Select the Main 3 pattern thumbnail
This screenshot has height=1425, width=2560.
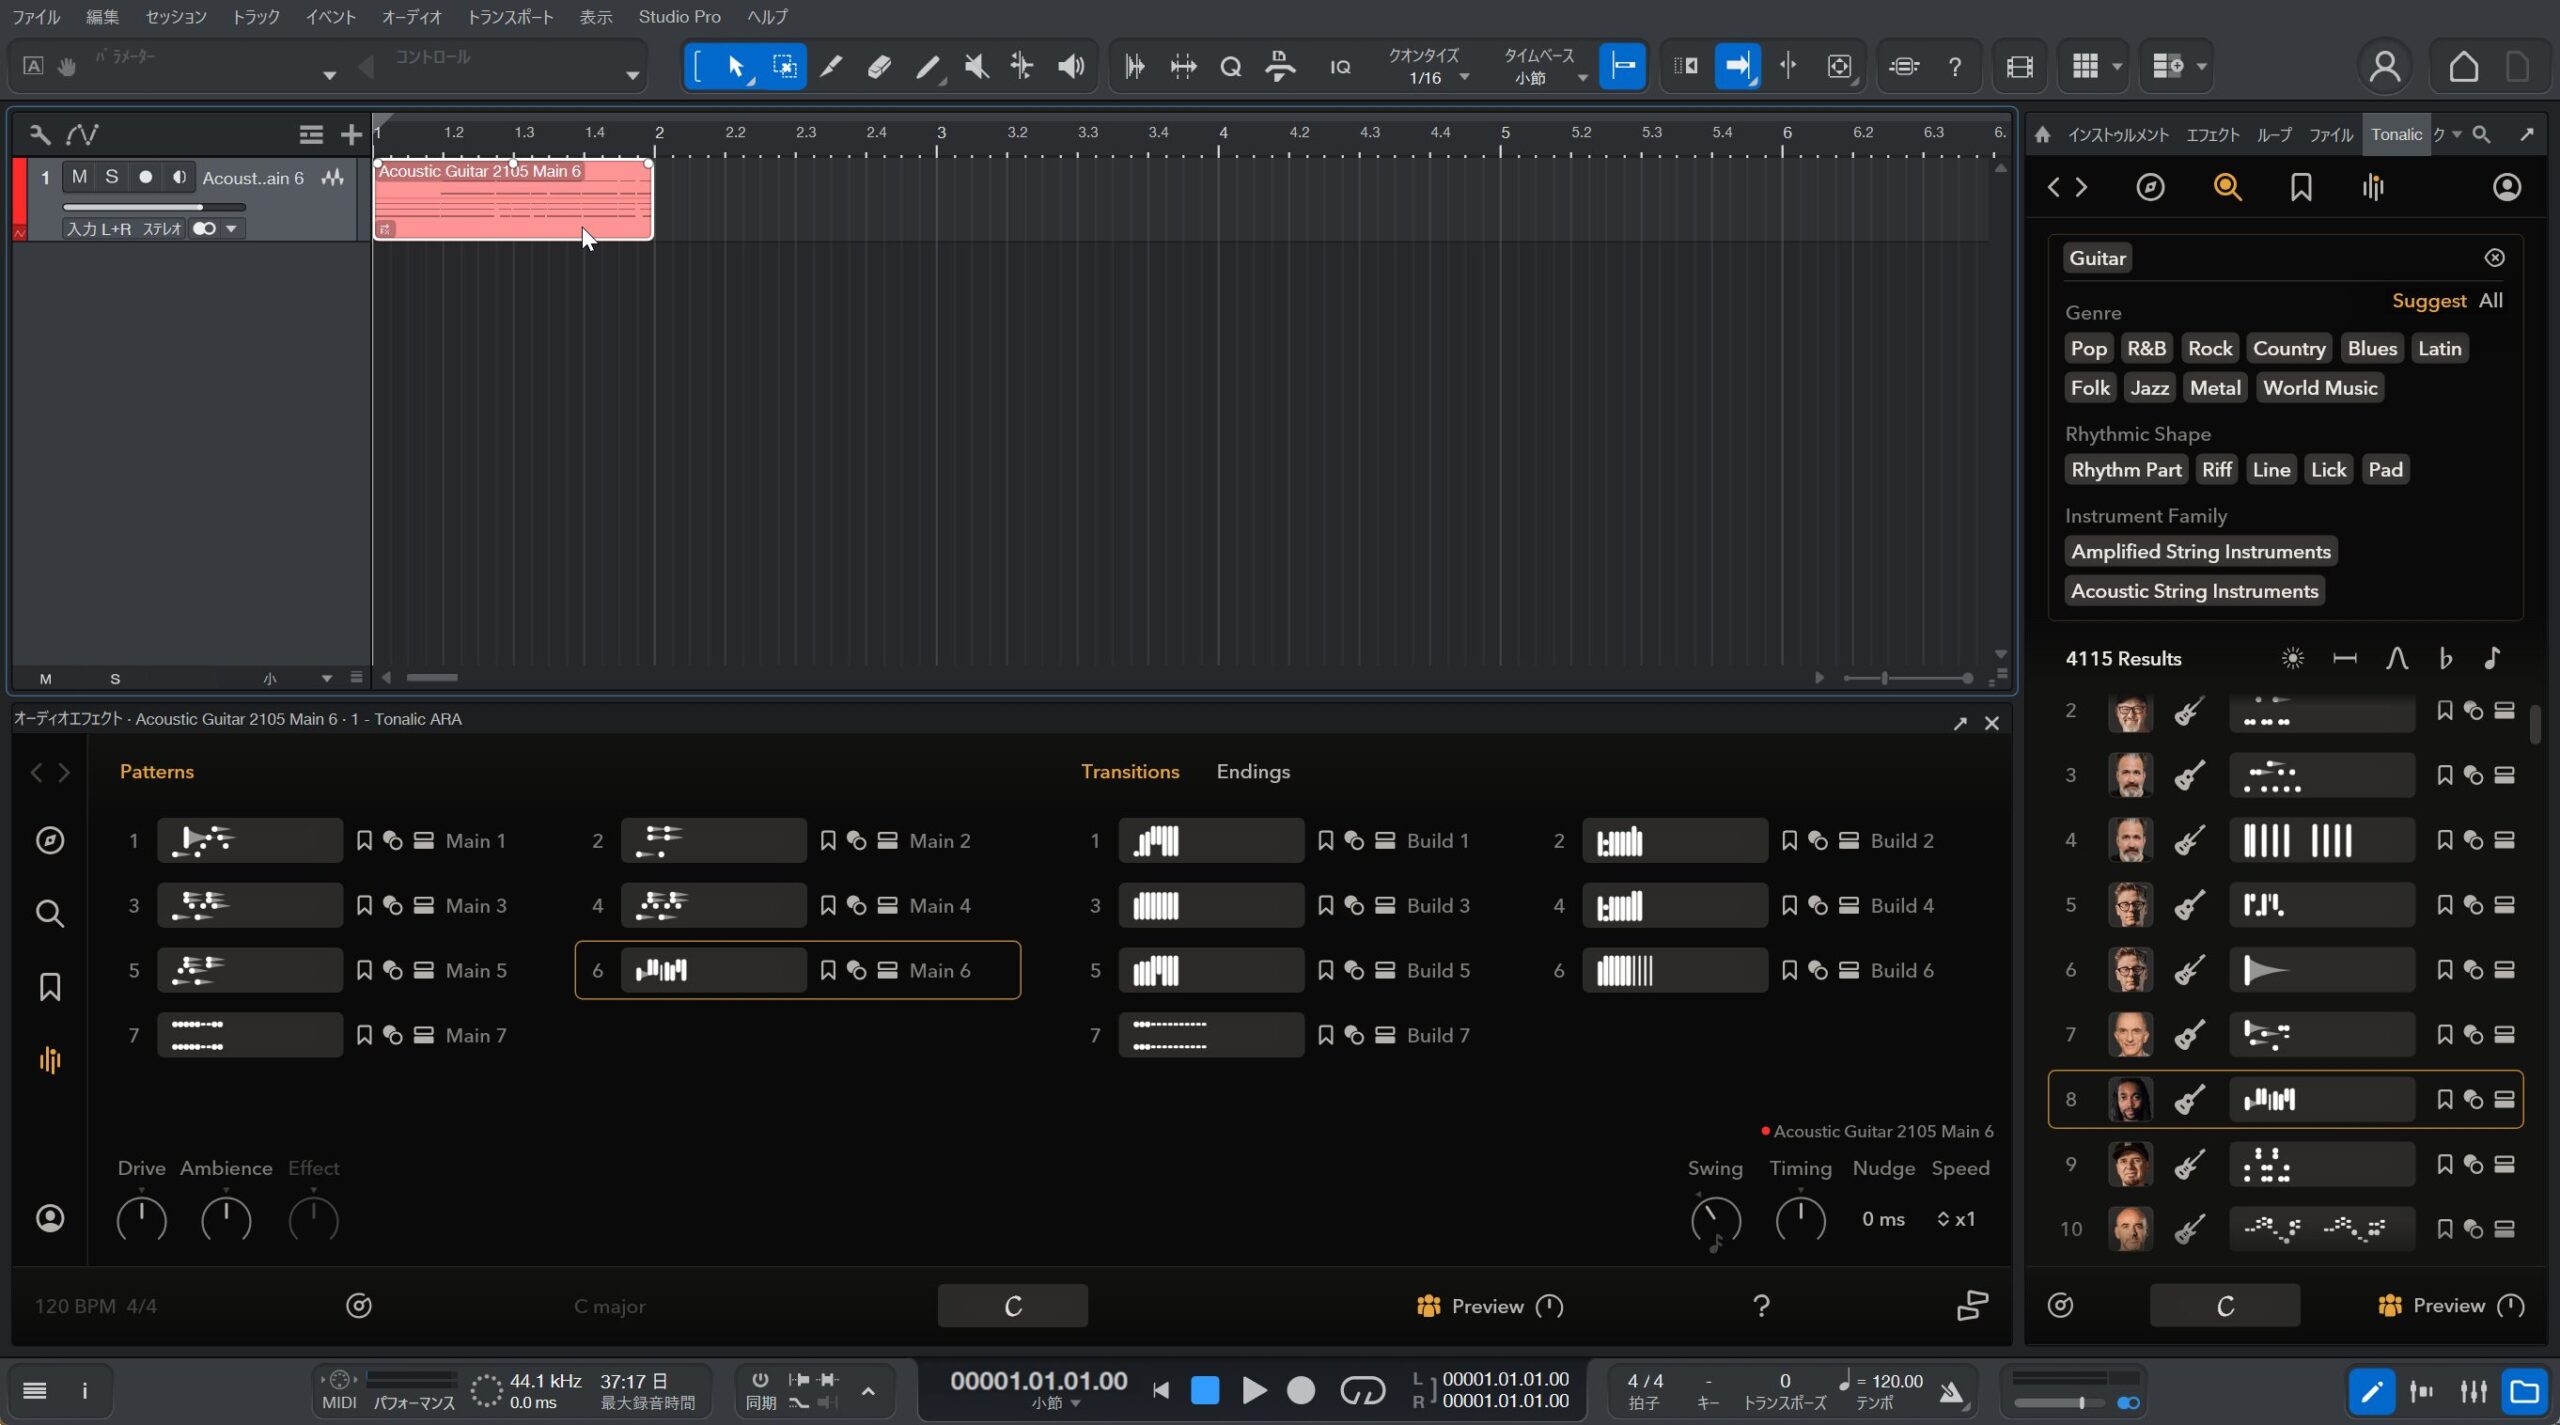[x=249, y=905]
